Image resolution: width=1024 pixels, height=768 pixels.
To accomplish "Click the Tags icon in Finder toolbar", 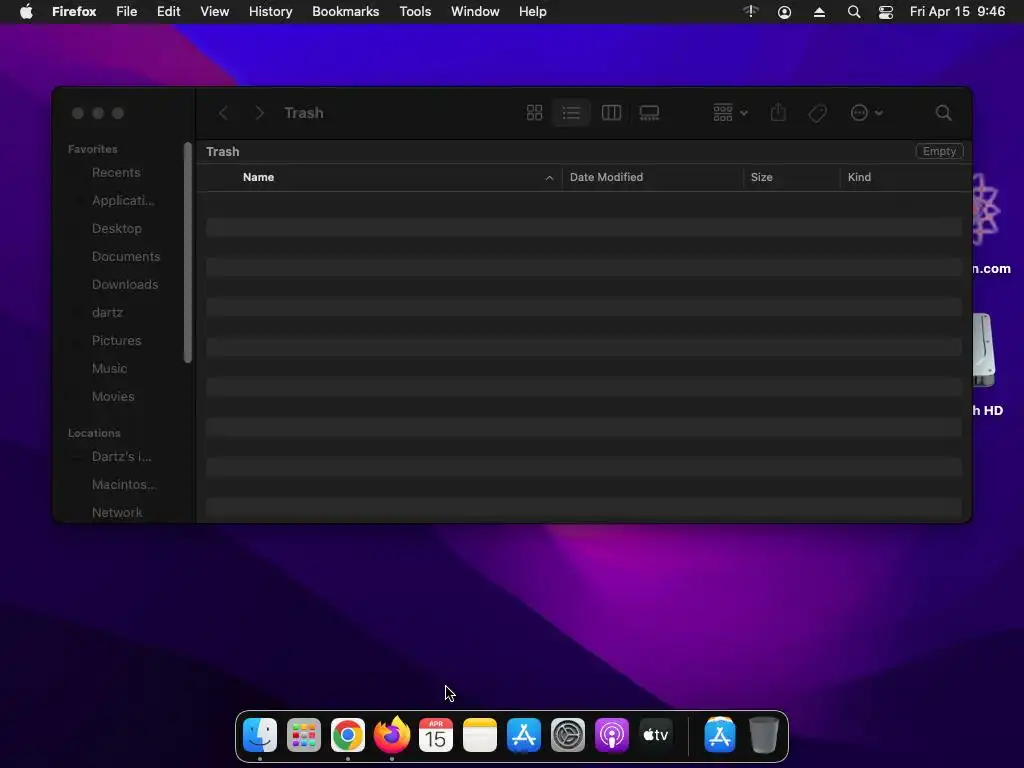I will pyautogui.click(x=817, y=113).
